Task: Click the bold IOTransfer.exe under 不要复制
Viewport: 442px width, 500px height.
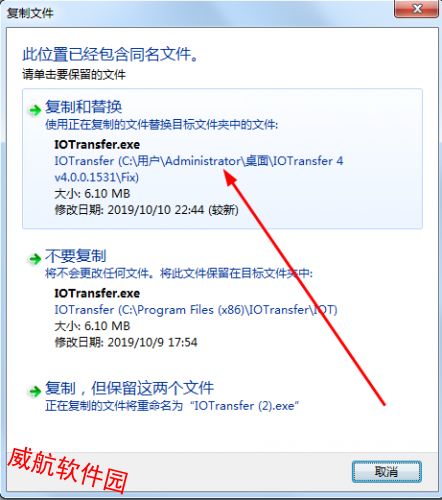Action: click(x=97, y=293)
